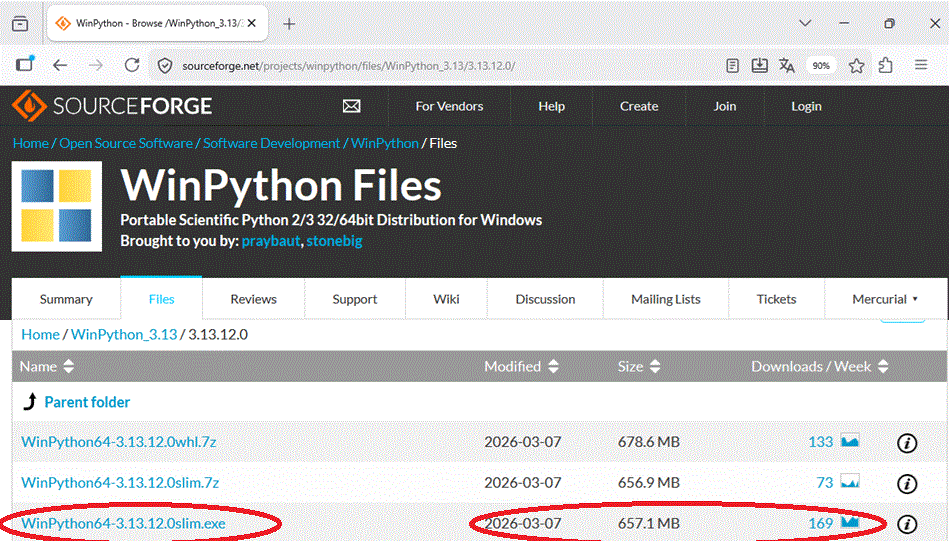949x543 pixels.
Task: Sort by Downloads / Week
Action: 819,366
